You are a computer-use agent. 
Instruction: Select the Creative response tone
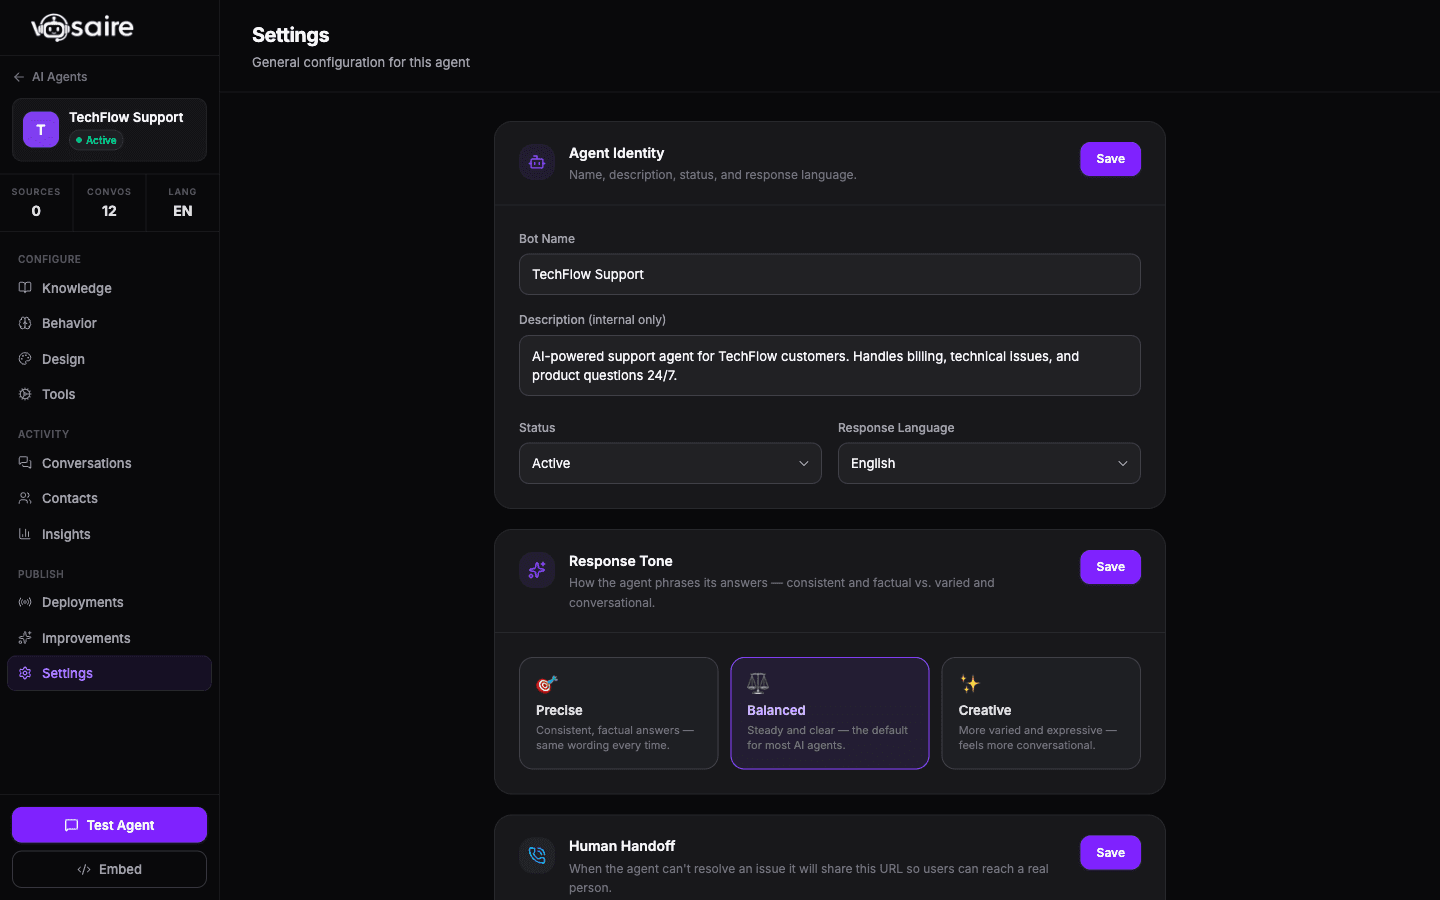coord(1041,713)
